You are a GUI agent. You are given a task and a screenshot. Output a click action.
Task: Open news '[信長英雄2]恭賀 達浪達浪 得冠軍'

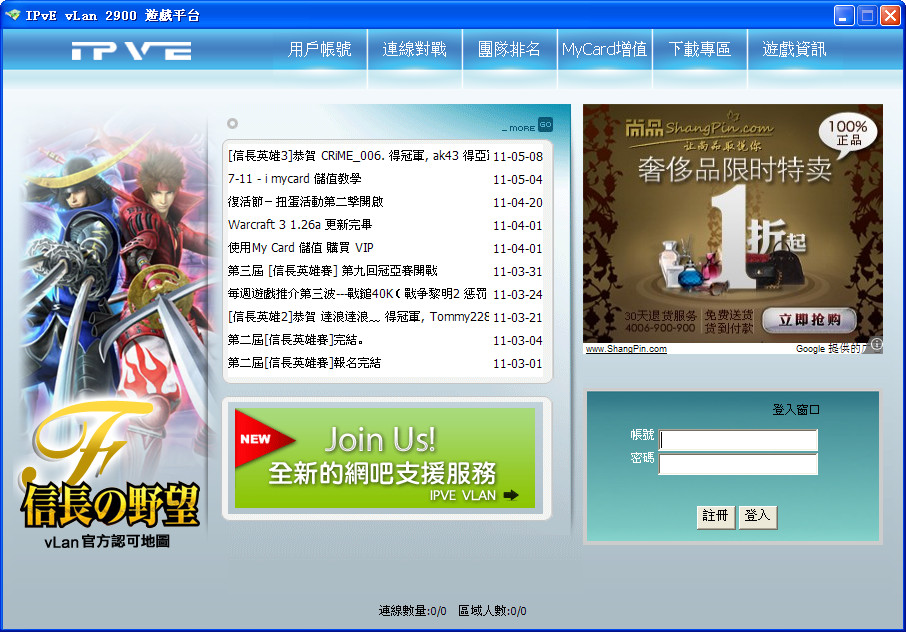click(x=358, y=317)
